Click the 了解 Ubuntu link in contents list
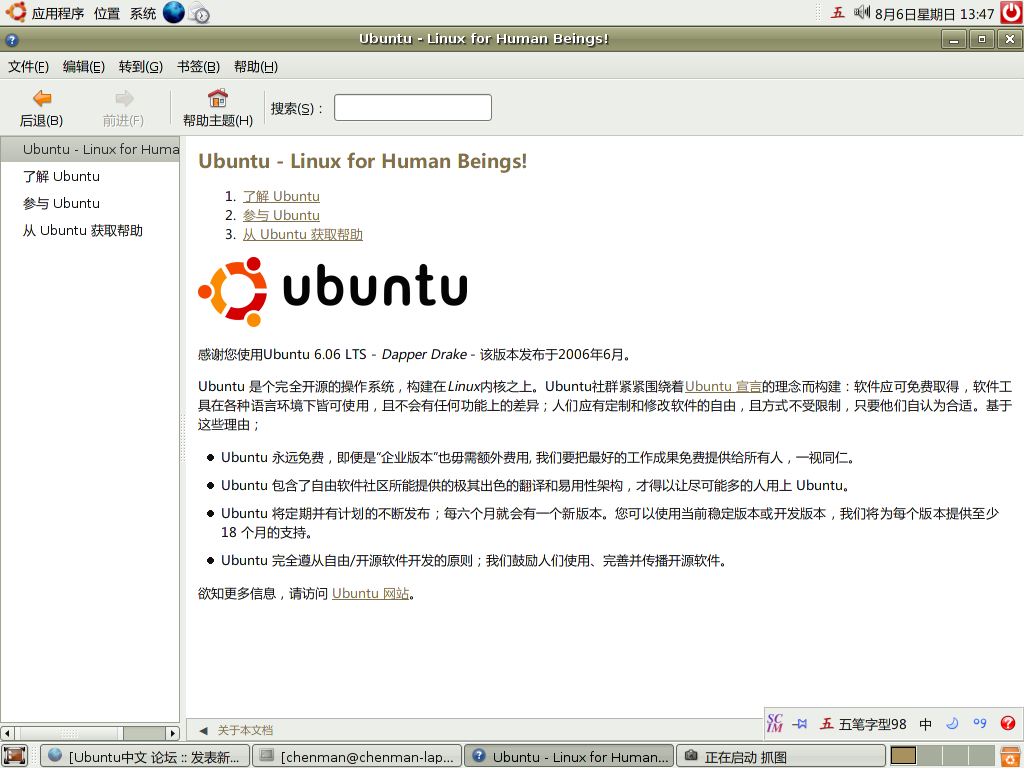Viewport: 1024px width, 768px height. point(281,197)
